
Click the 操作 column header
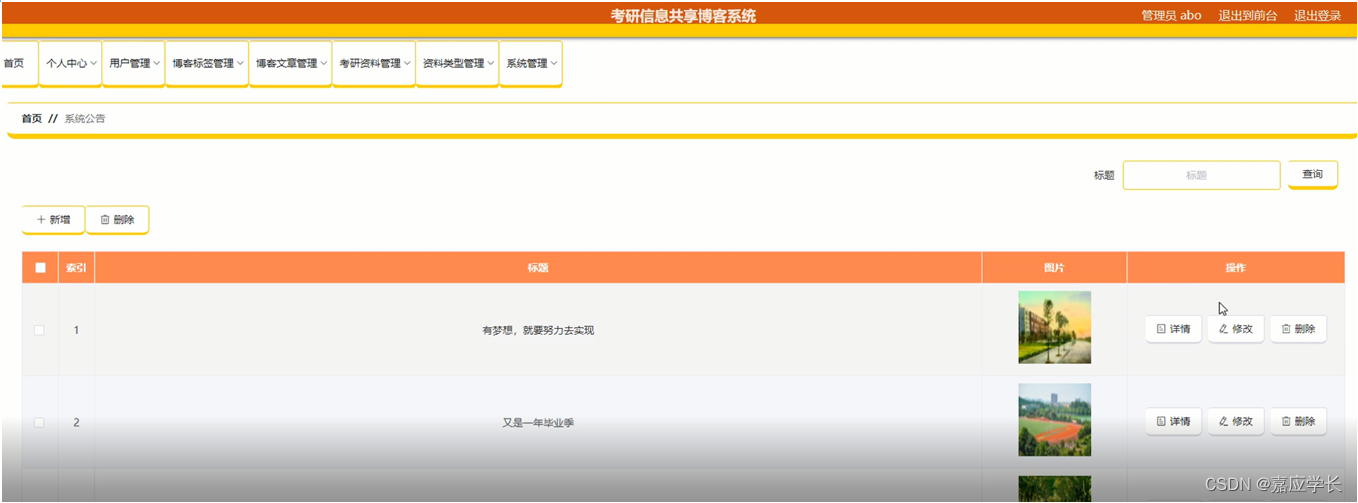click(1236, 268)
